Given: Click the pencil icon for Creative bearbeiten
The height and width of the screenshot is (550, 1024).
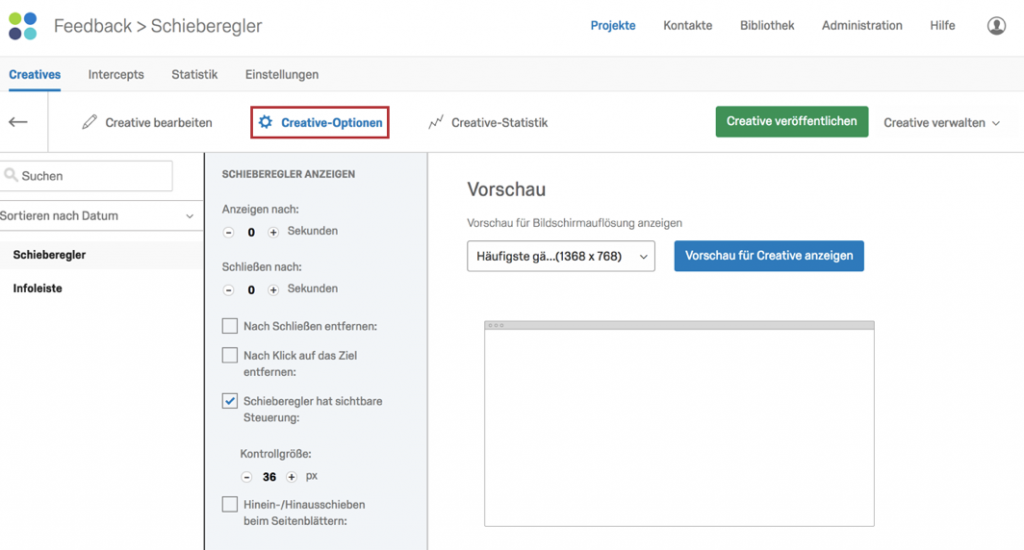Looking at the screenshot, I should tap(89, 122).
